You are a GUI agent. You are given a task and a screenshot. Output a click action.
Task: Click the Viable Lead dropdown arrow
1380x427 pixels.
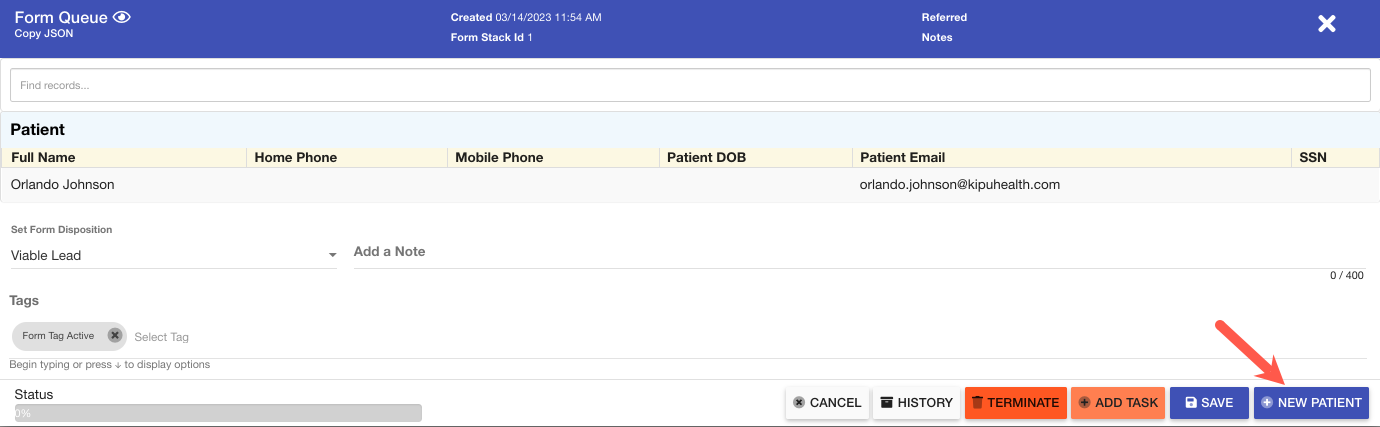pyautogui.click(x=332, y=256)
